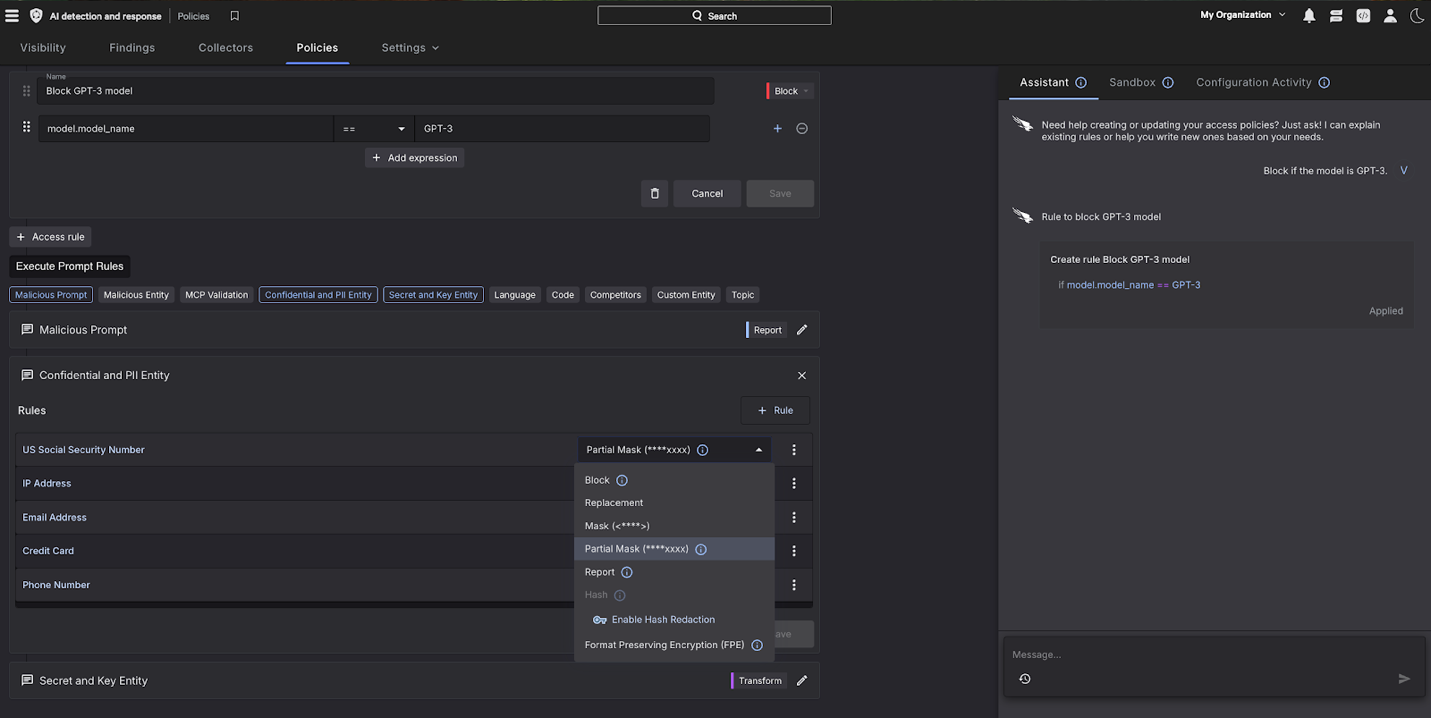Expand the == operator dropdown

point(374,129)
